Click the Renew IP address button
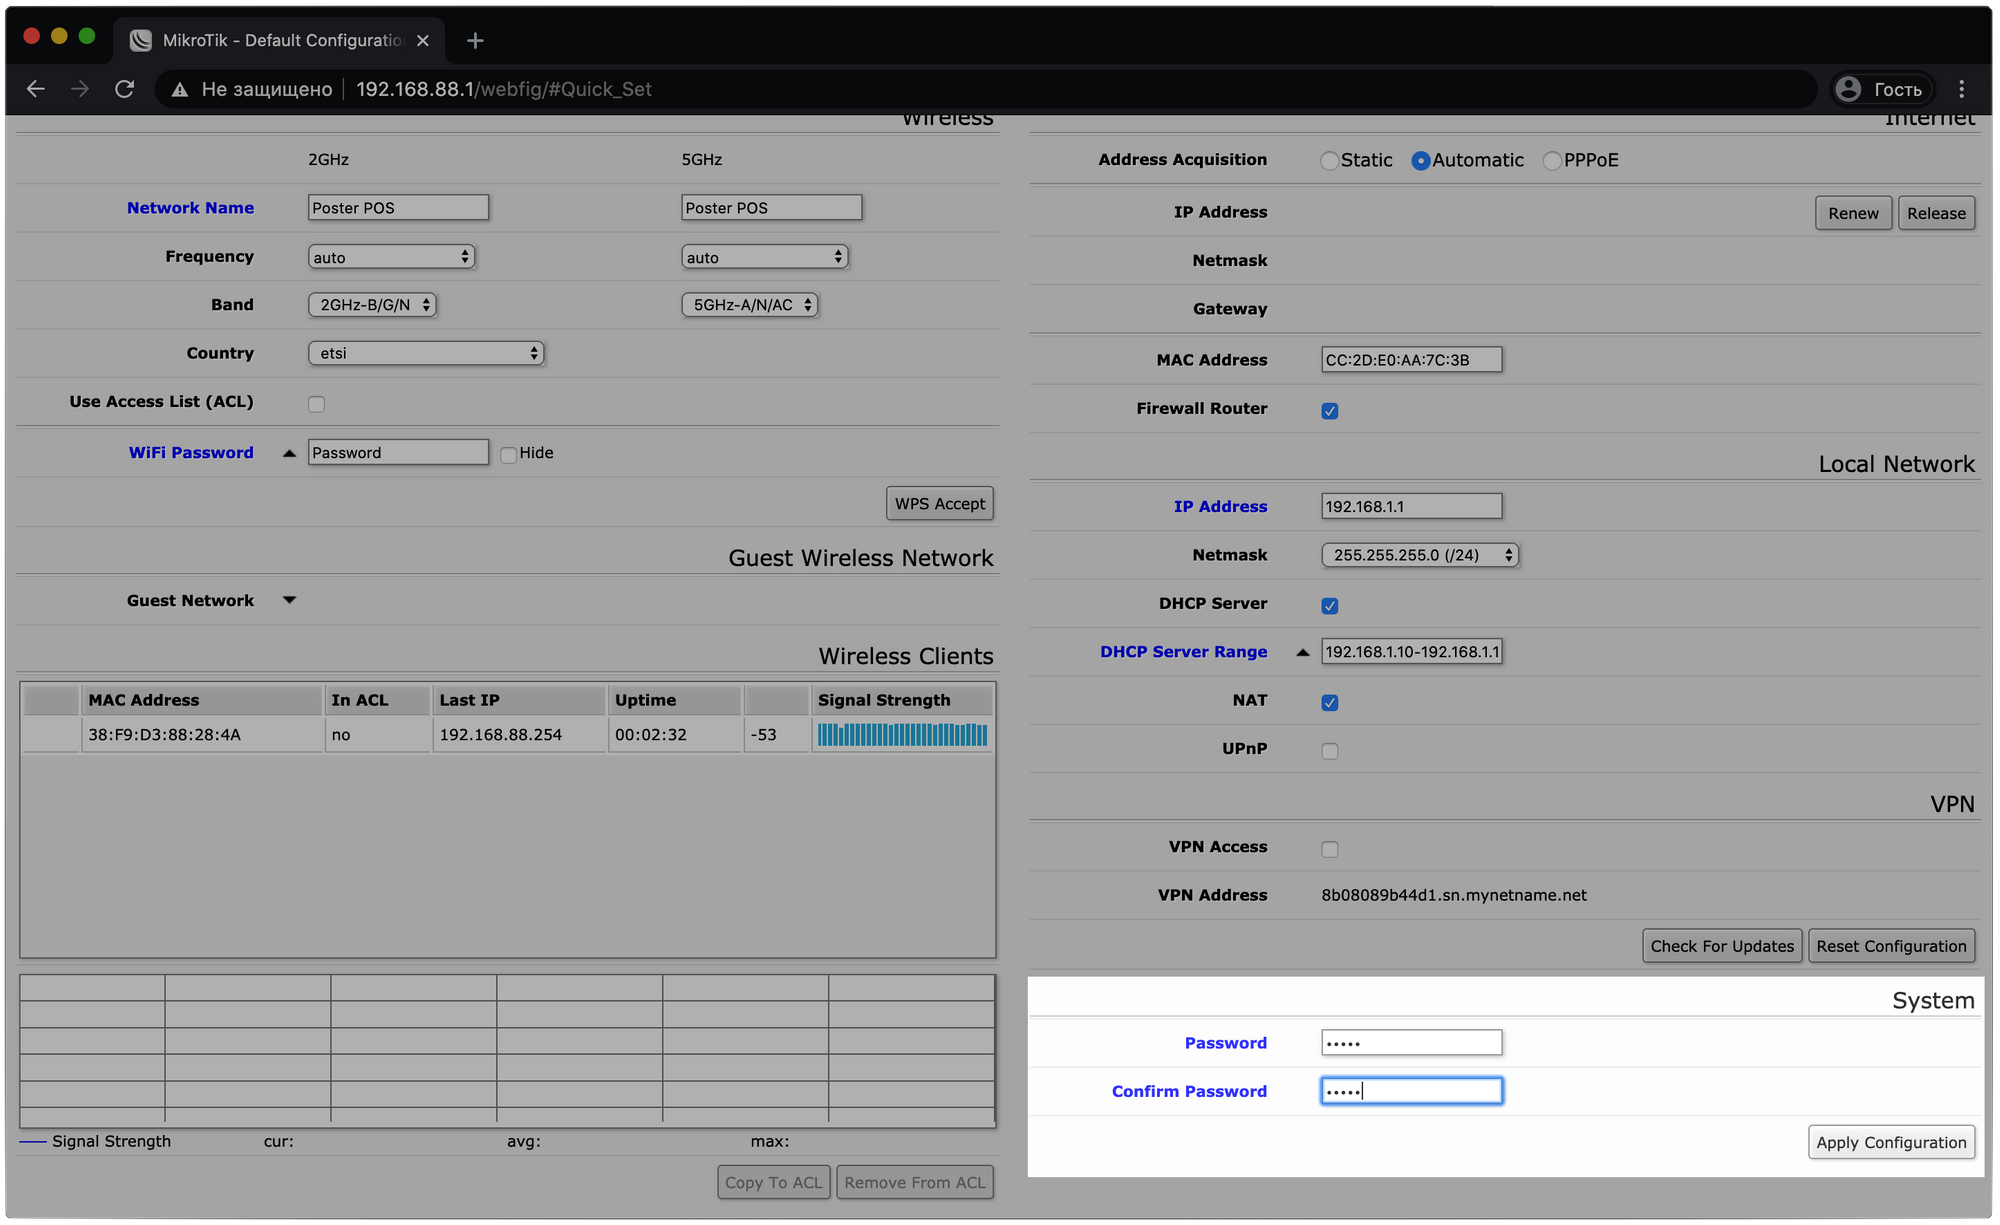 [x=1853, y=211]
